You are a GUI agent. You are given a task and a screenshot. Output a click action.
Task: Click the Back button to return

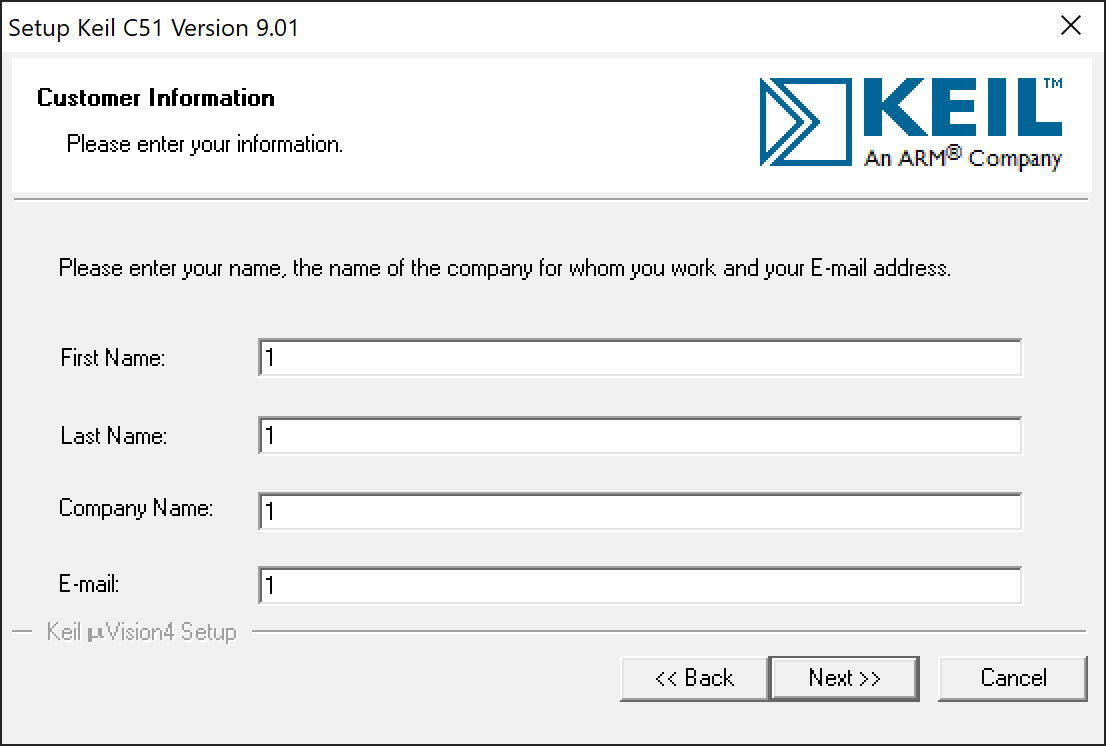(x=694, y=678)
